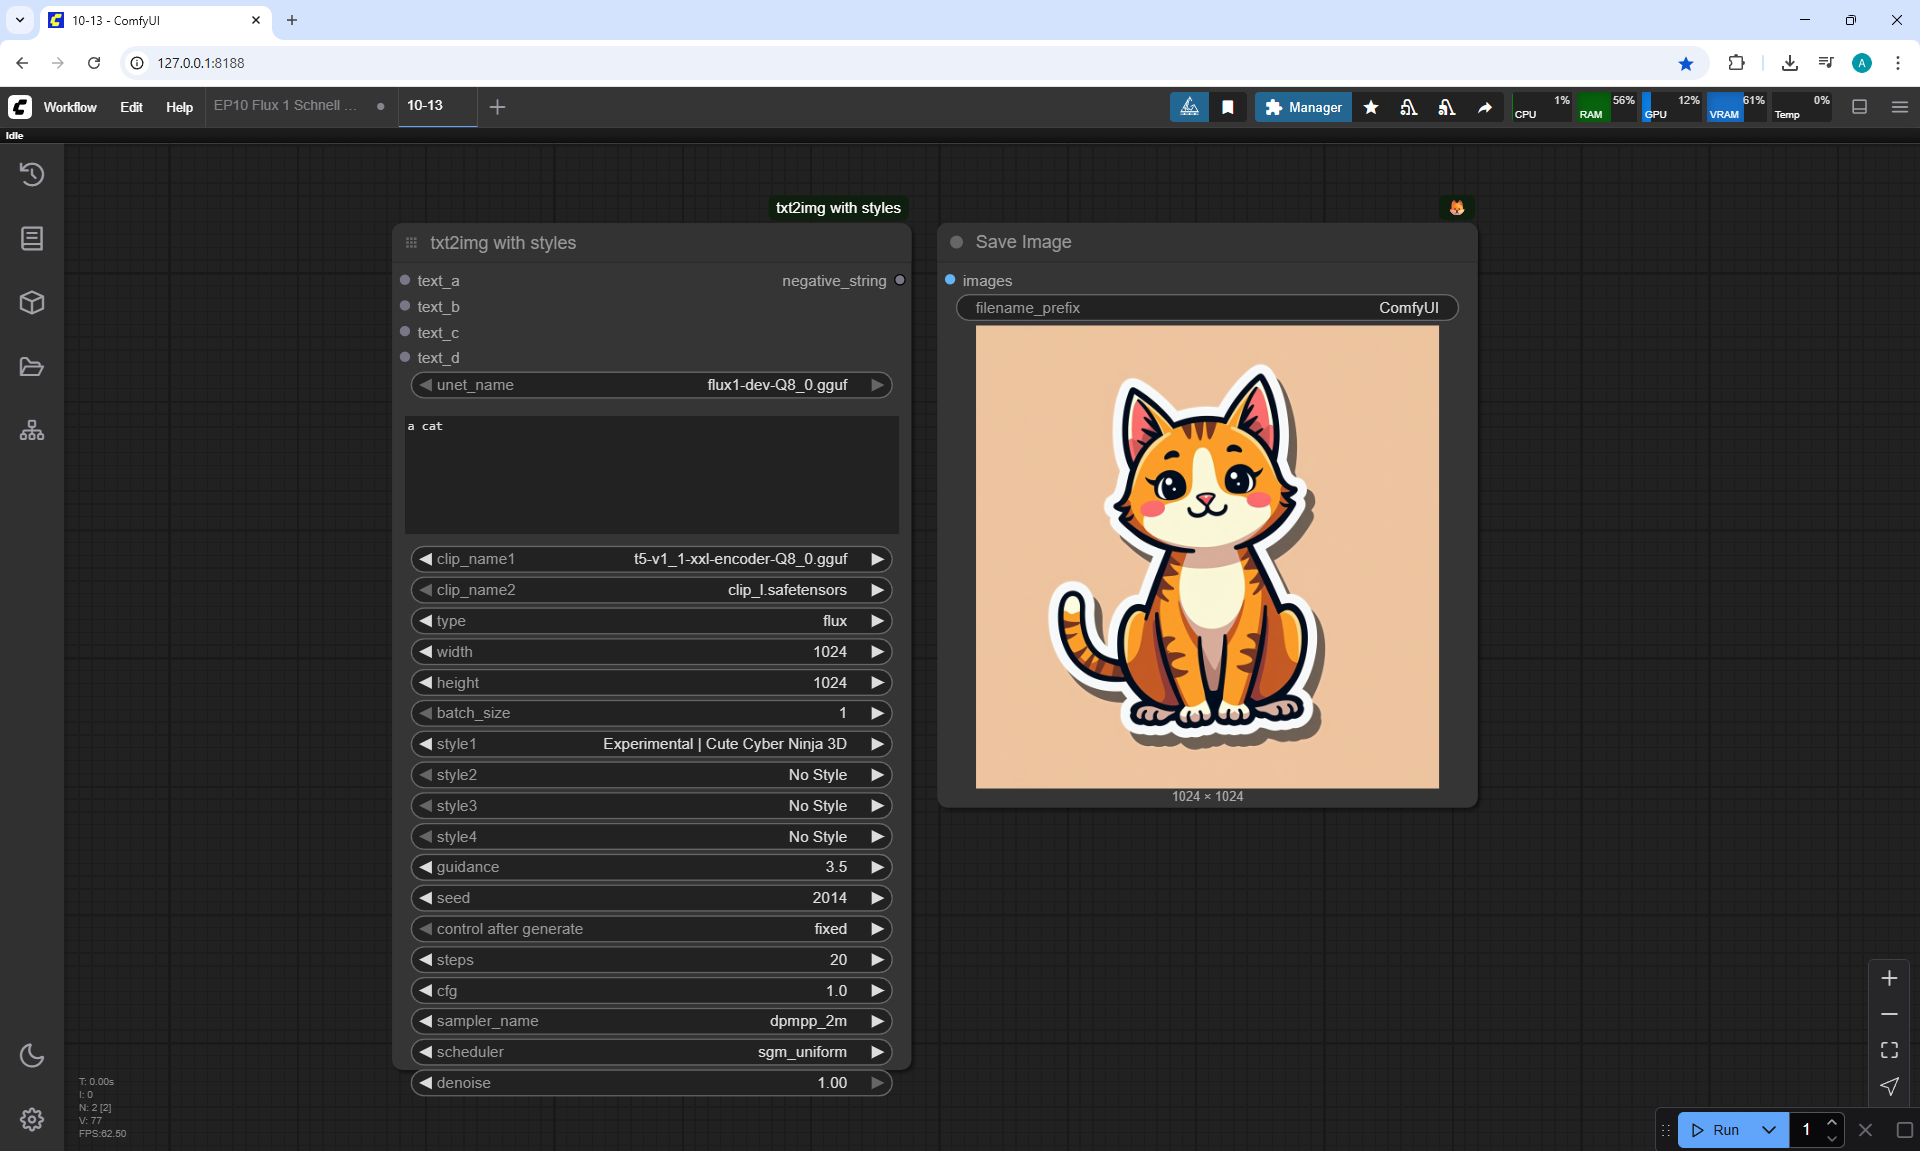Click the guidance 3.5 value slider
Image resolution: width=1920 pixels, height=1151 pixels.
point(651,867)
